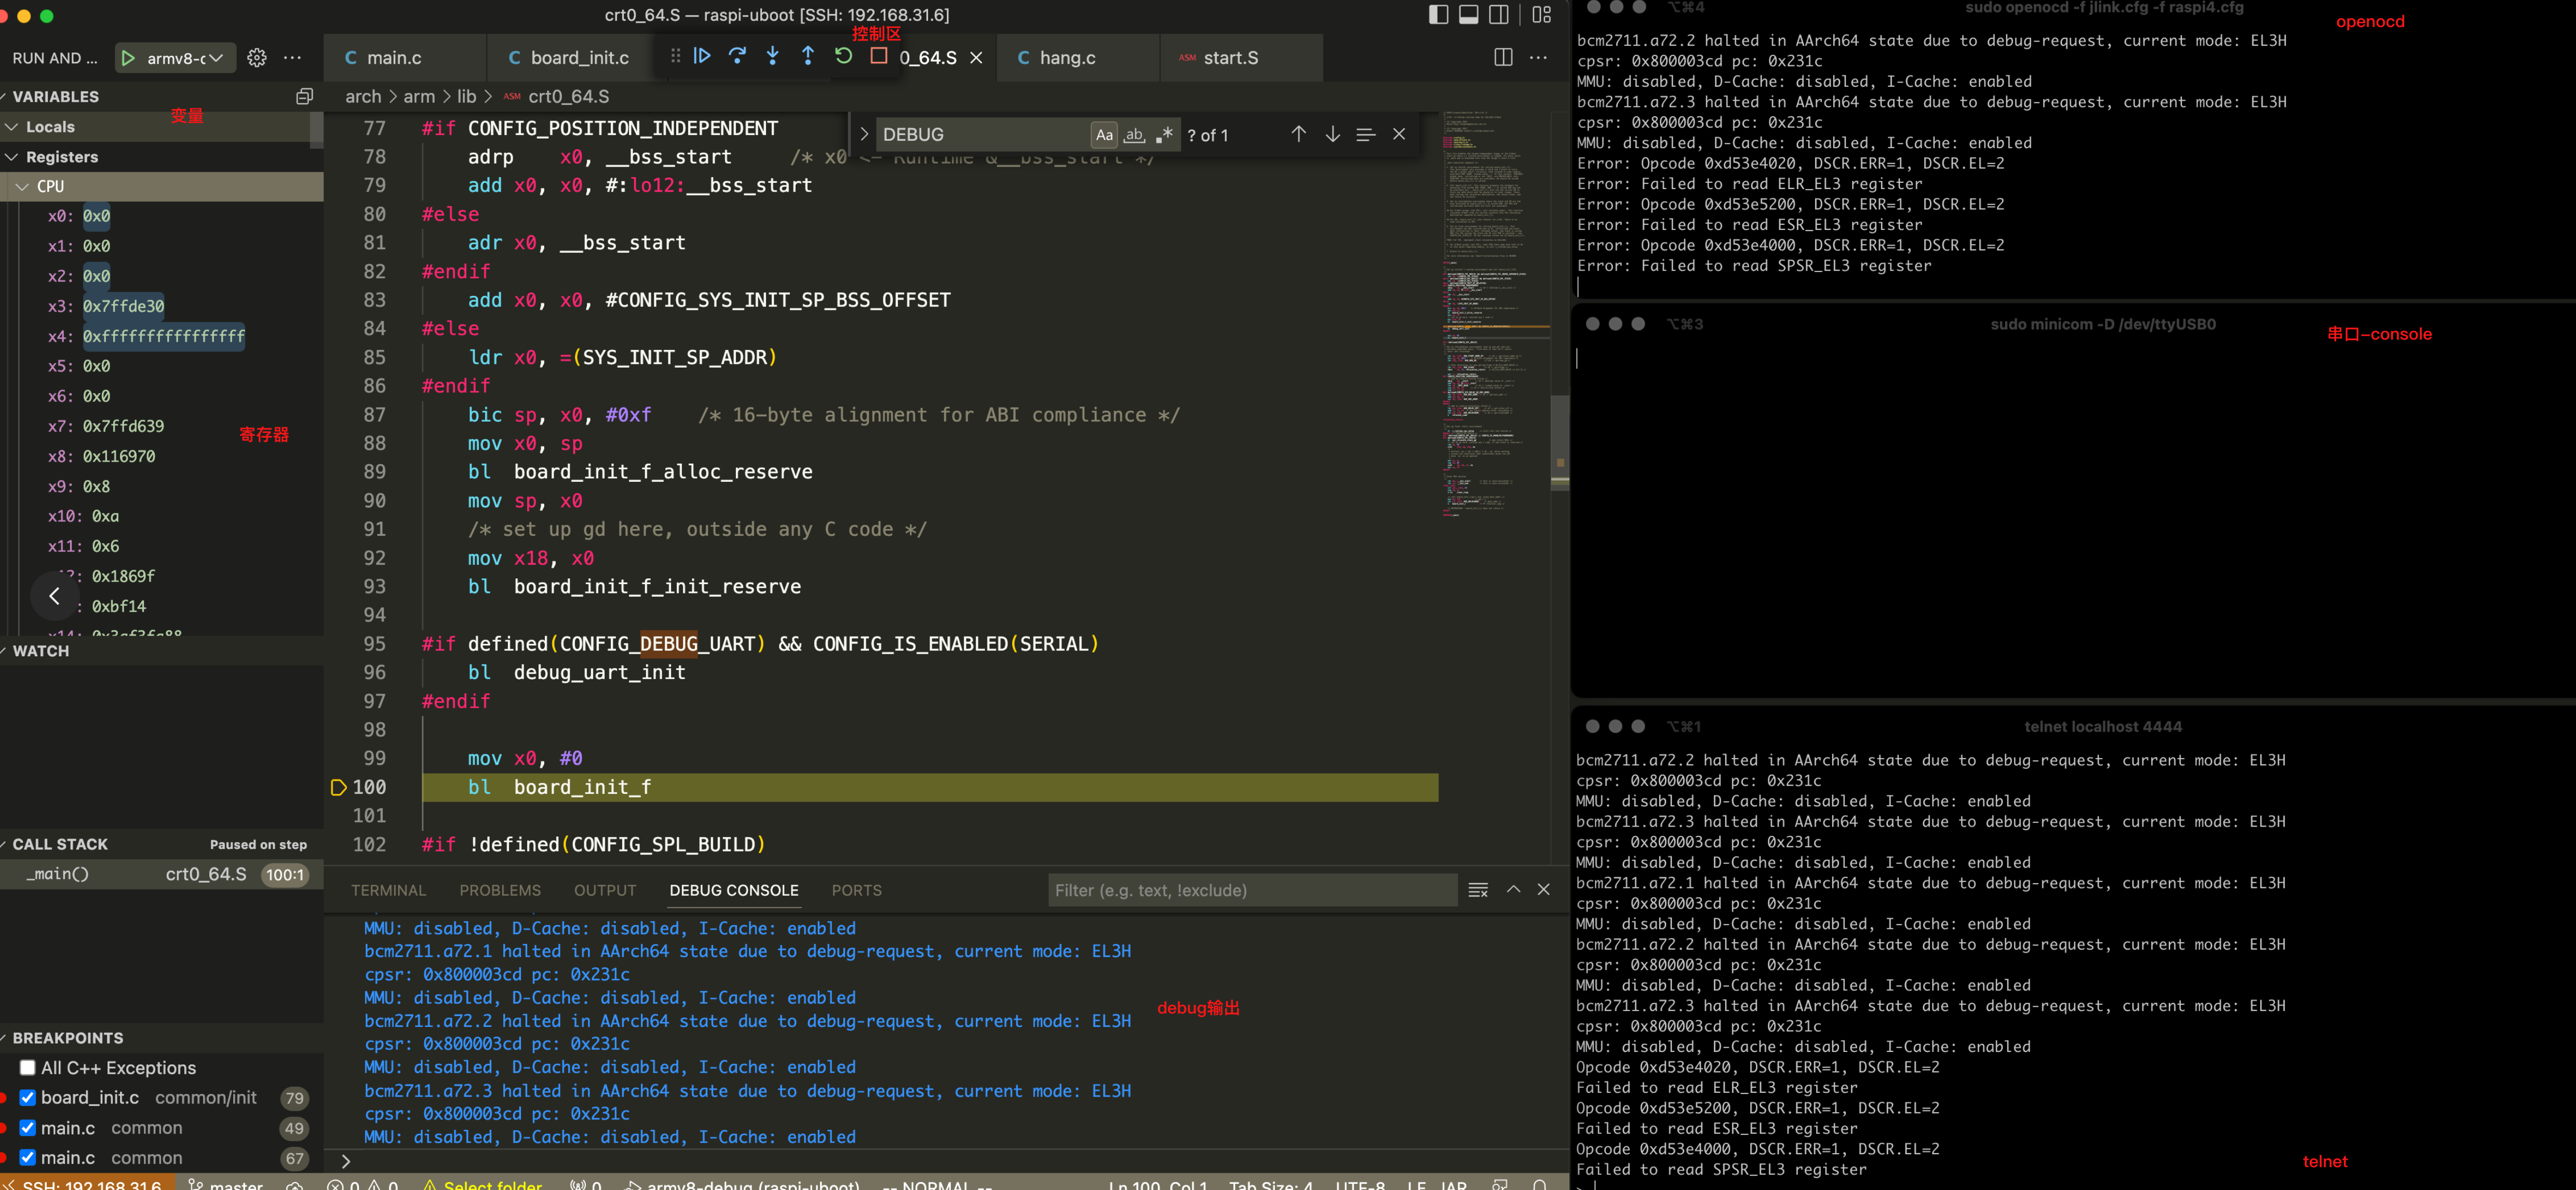
Task: Uncheck the board_init.c breakpoint
Action: (x=28, y=1097)
